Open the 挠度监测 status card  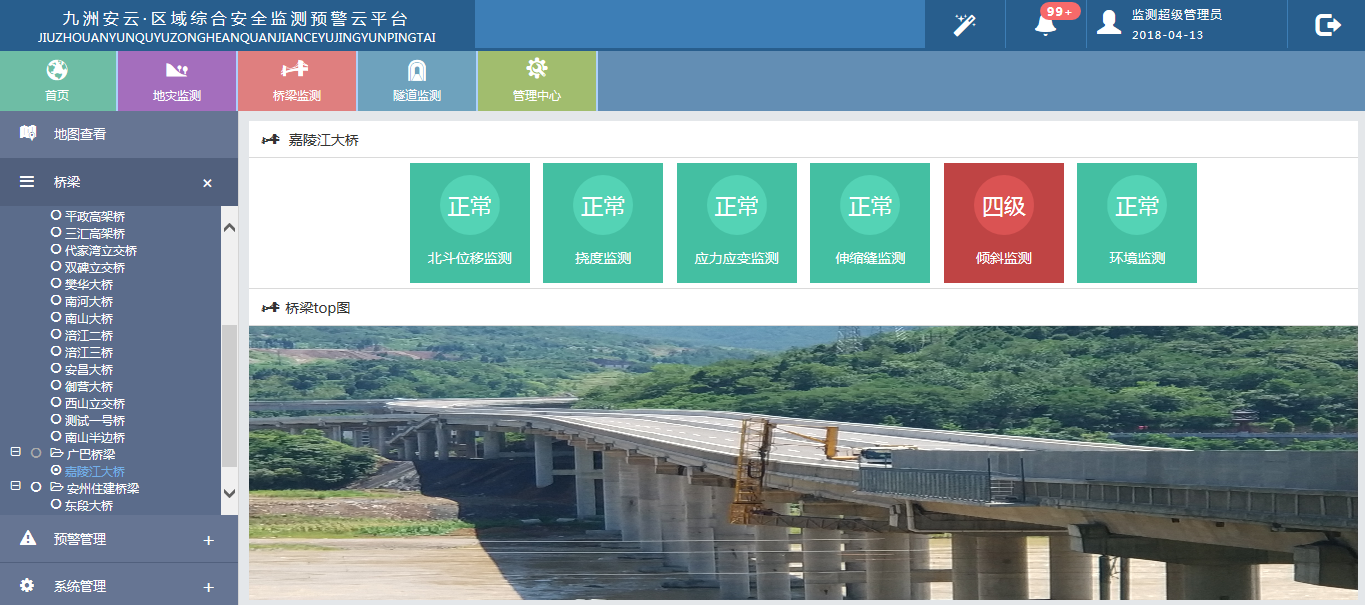tap(603, 223)
